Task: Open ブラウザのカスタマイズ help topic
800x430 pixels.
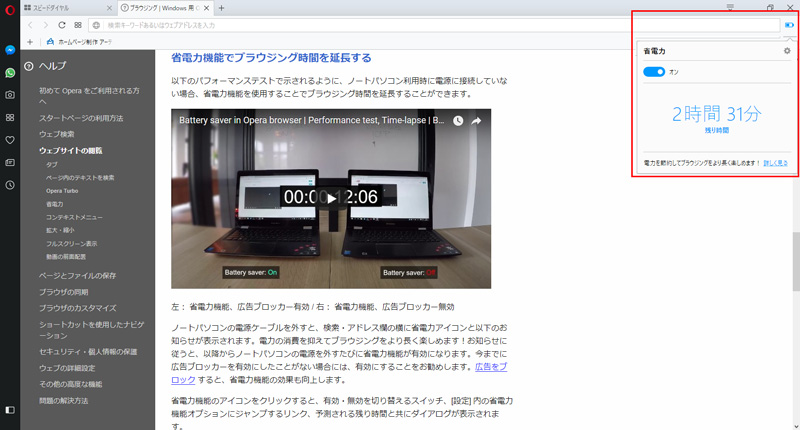Action: pyautogui.click(x=78, y=308)
